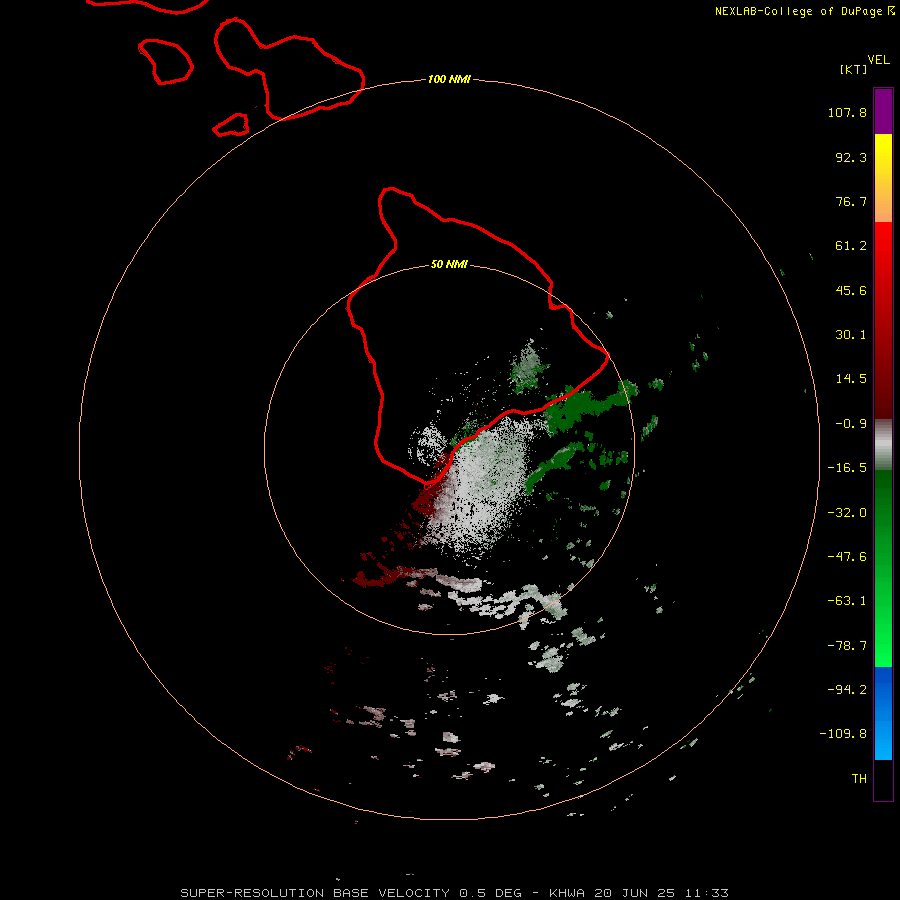The height and width of the screenshot is (900, 900).
Task: Click inside the small Kahoolawe island outline
Action: point(232,126)
